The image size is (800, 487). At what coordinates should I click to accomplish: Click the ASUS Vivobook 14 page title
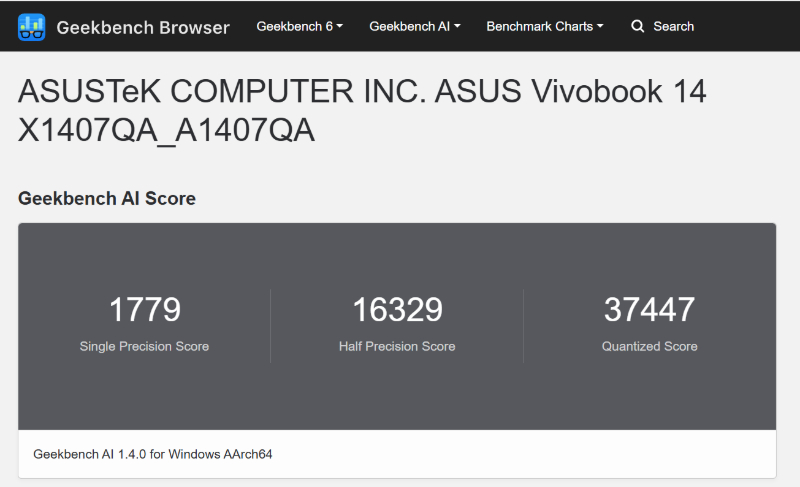[x=362, y=110]
